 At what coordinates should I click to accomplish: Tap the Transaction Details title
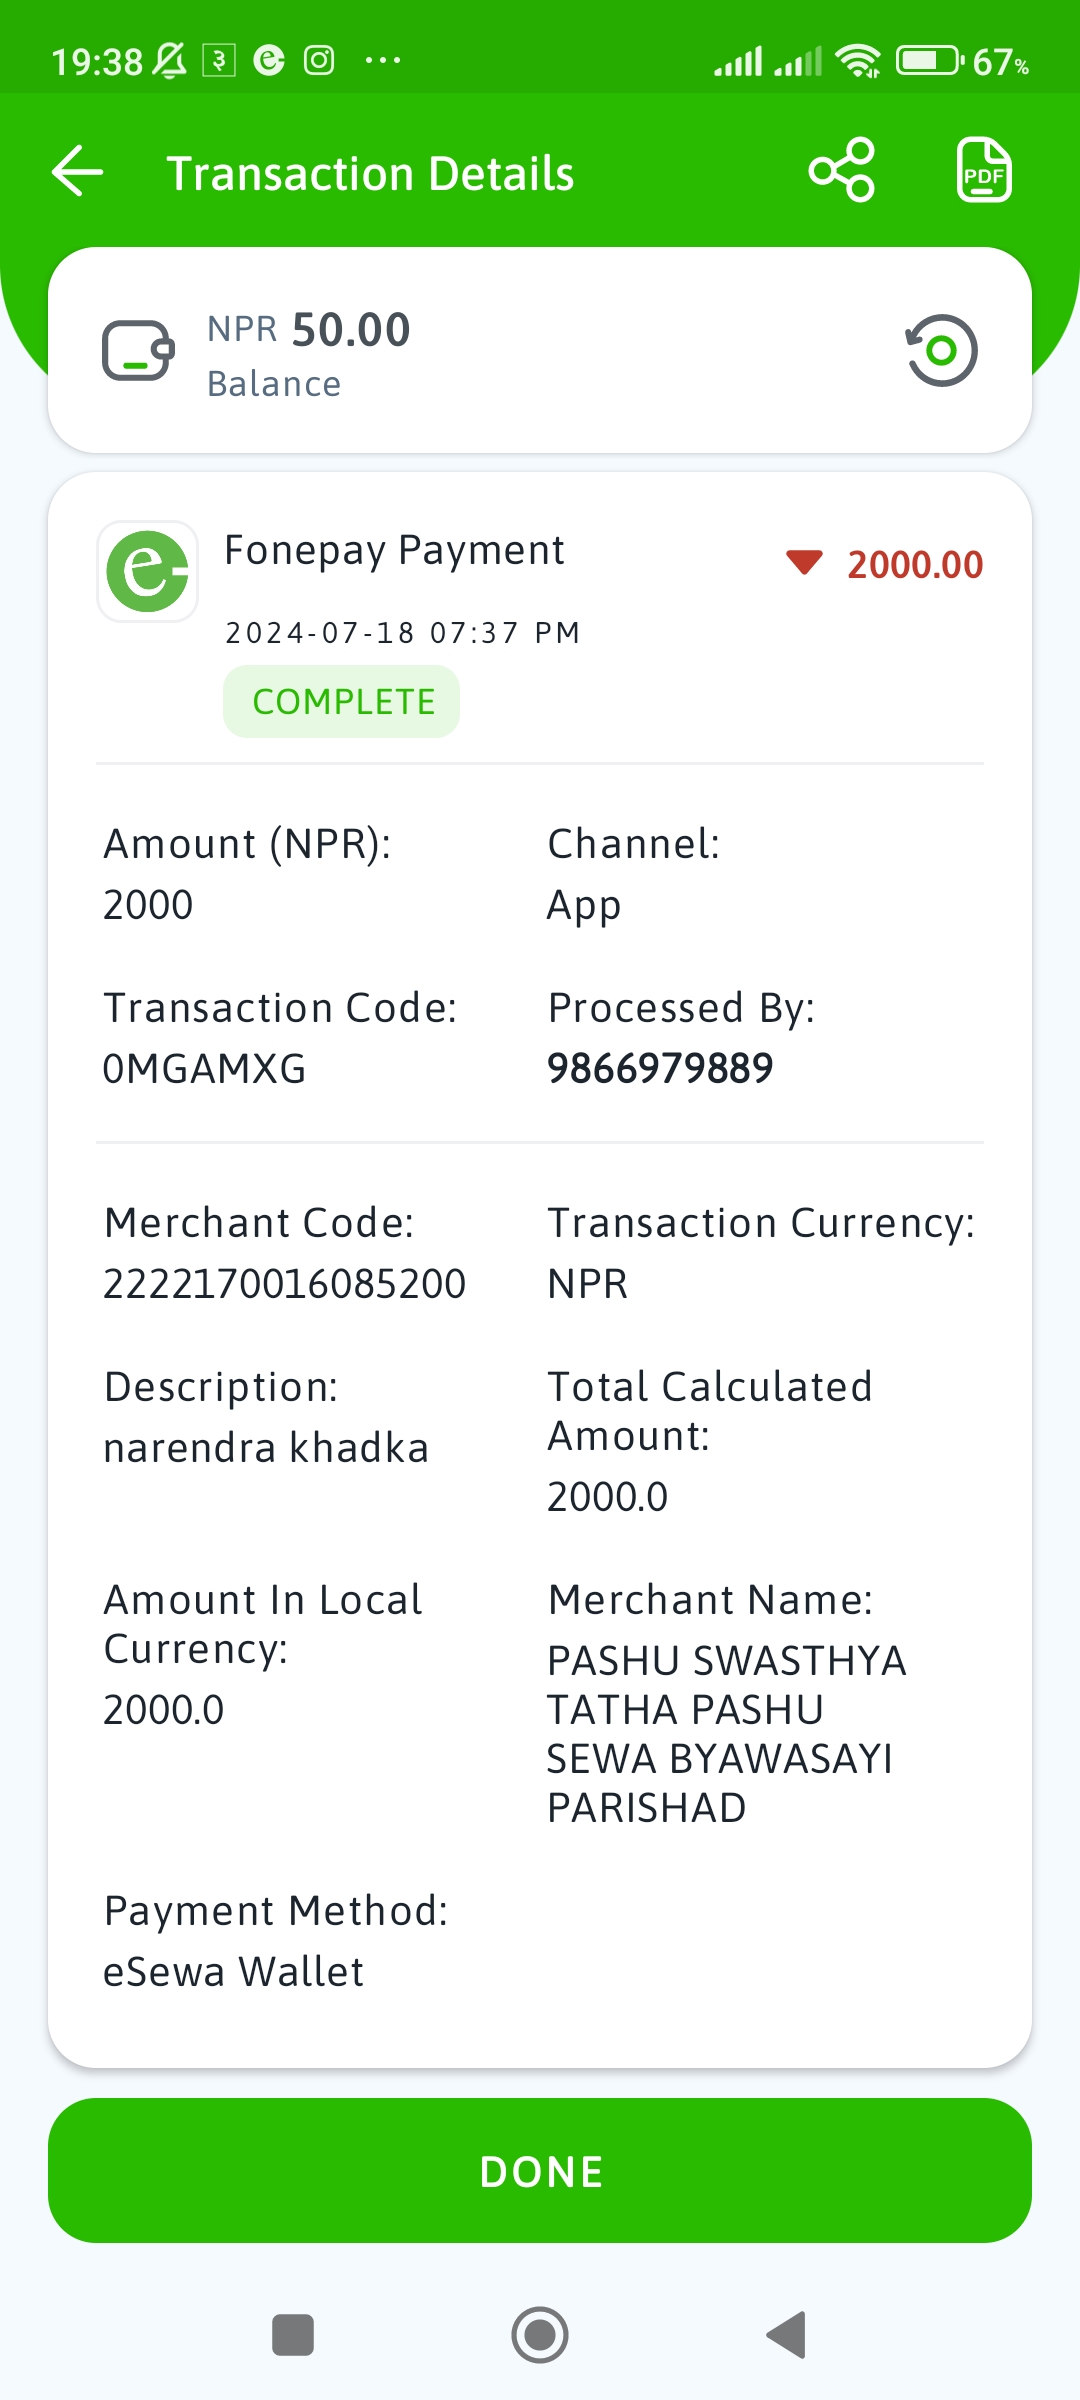370,173
